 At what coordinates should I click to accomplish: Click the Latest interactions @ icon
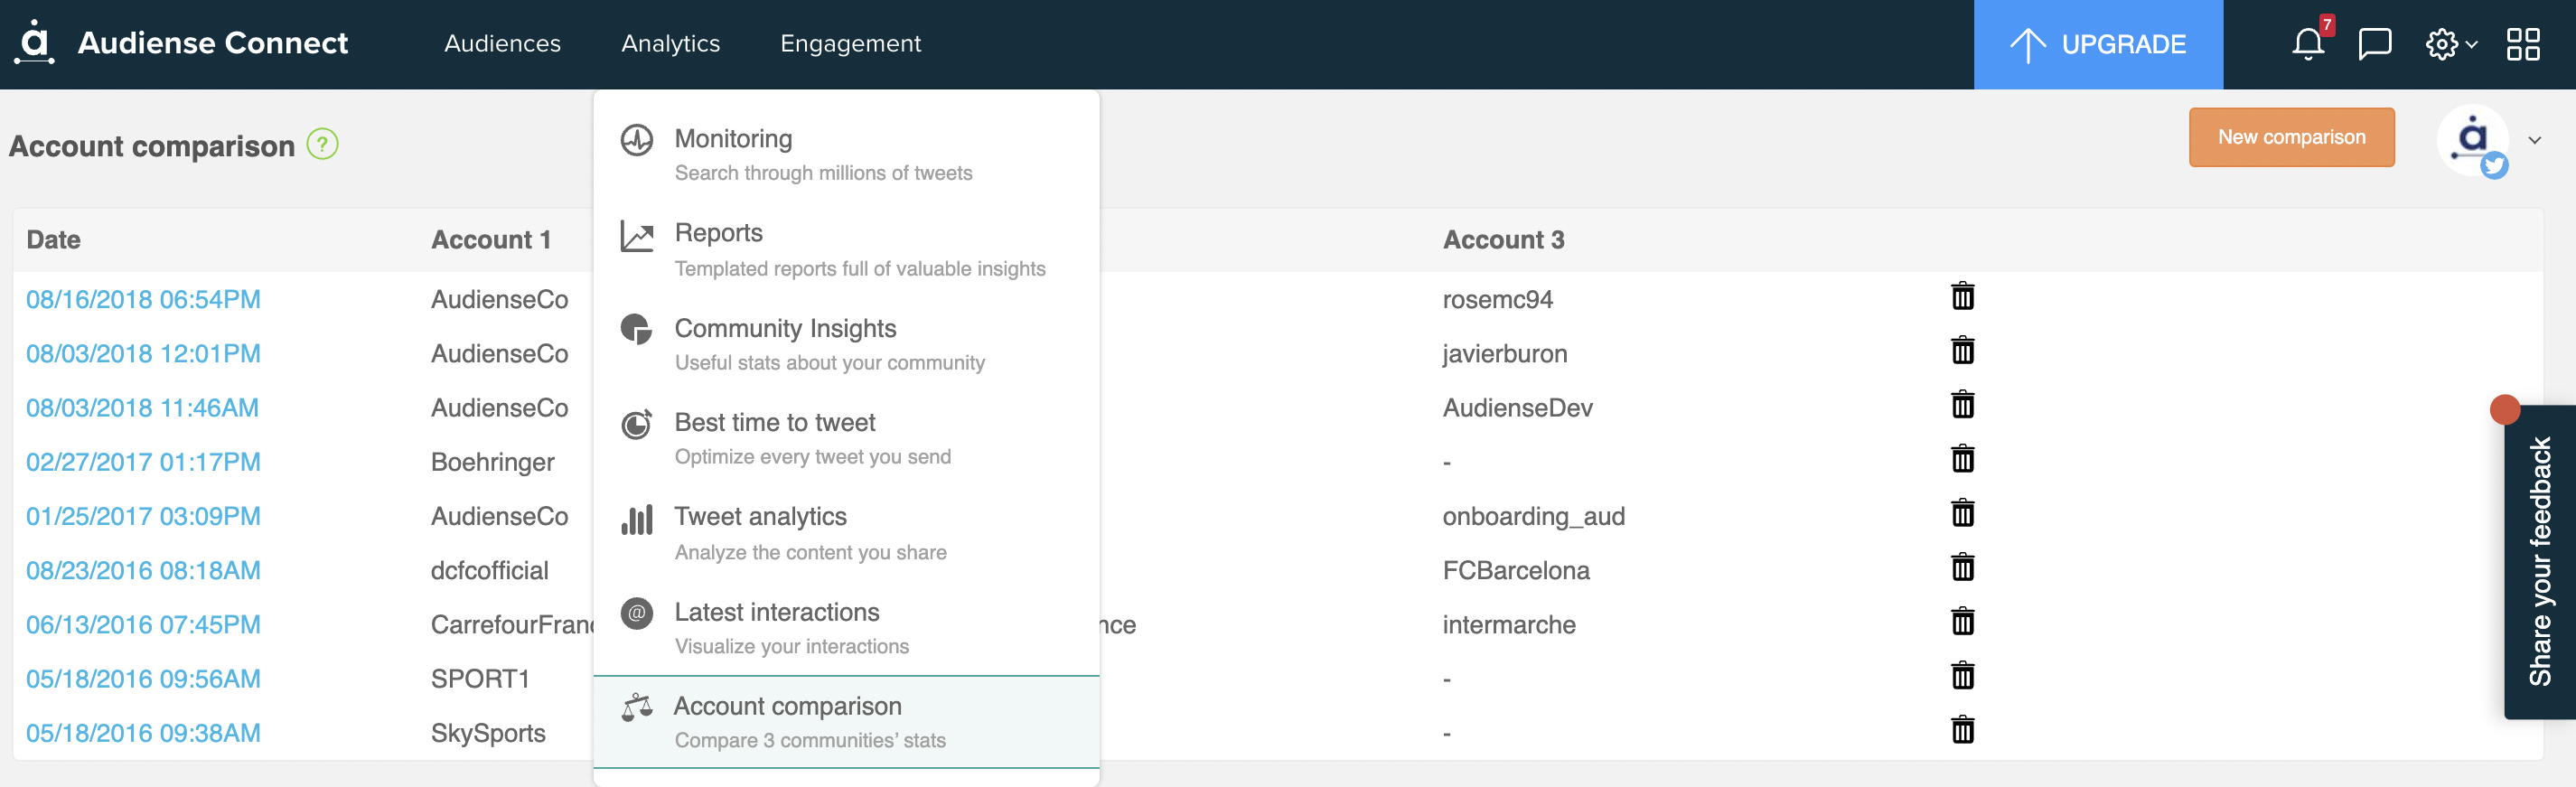click(x=637, y=613)
